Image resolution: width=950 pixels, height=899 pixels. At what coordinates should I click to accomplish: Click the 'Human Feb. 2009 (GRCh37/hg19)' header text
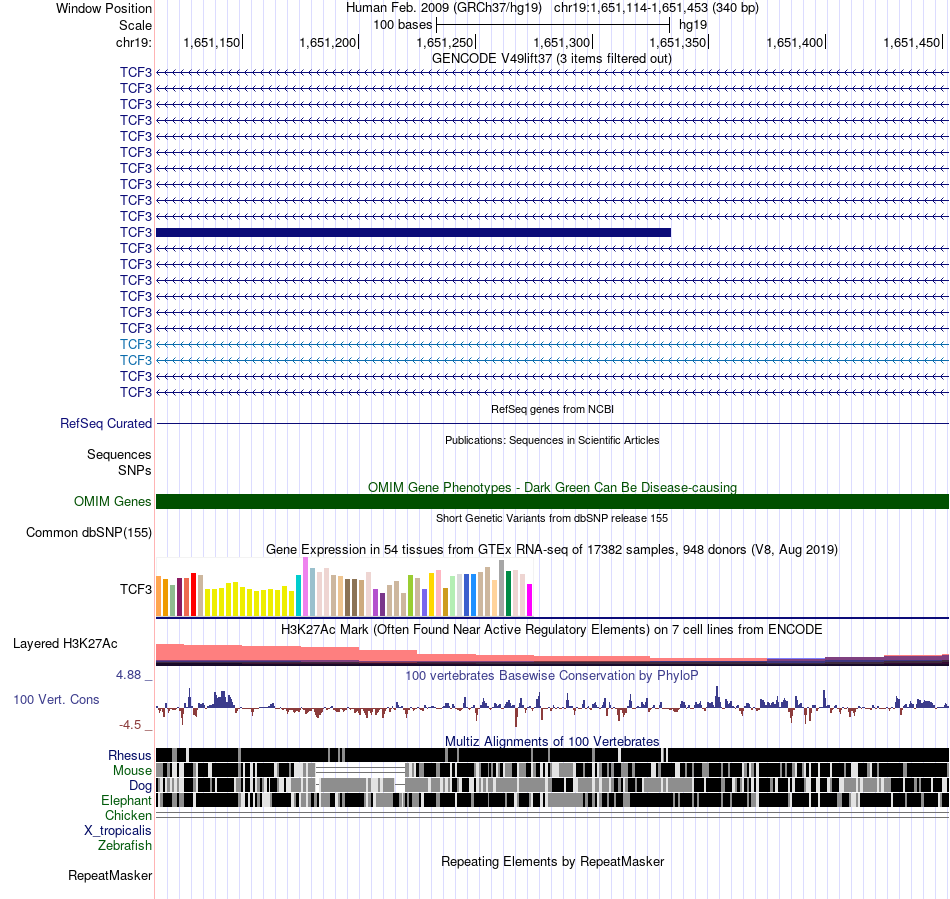coord(446,8)
